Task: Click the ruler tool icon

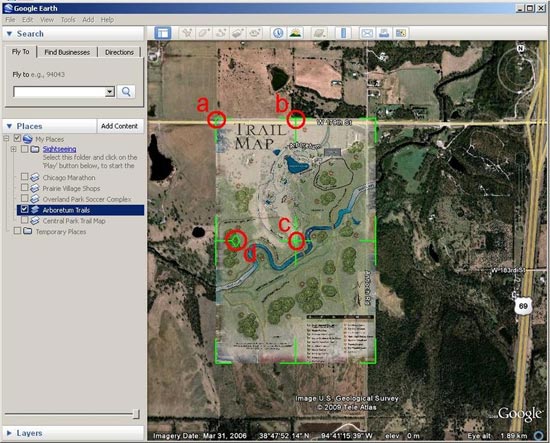Action: (343, 33)
